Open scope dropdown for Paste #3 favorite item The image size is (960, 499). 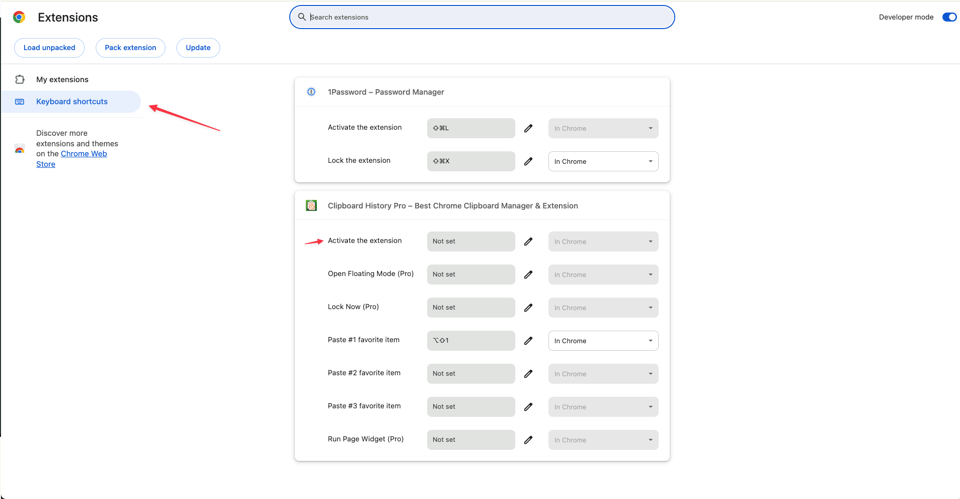(x=603, y=407)
